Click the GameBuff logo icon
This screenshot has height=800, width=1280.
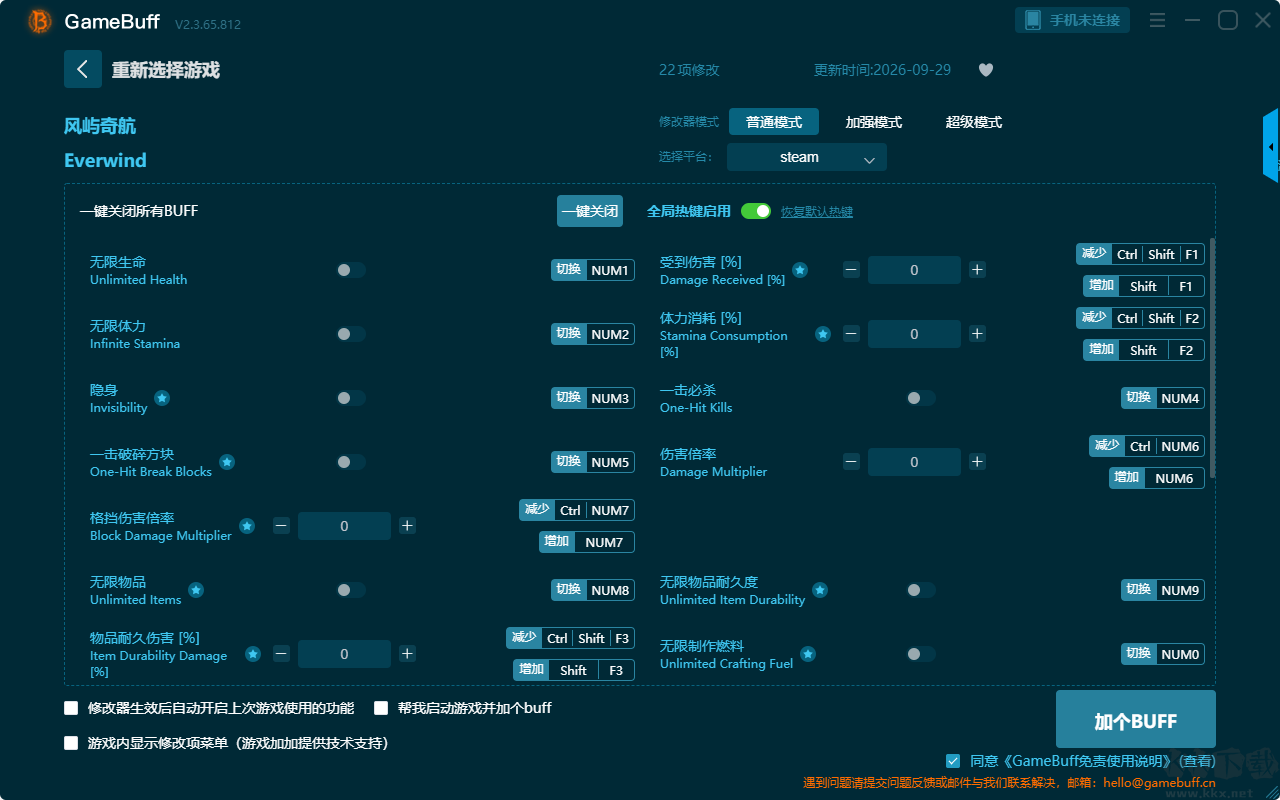pyautogui.click(x=40, y=21)
